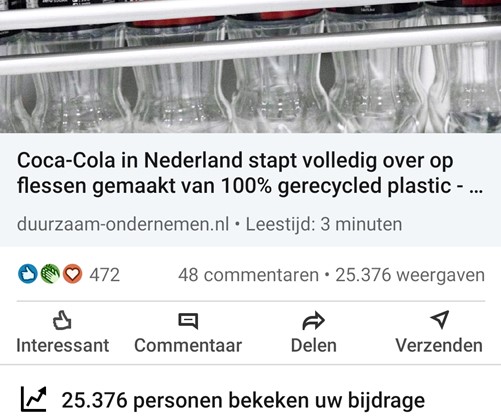
Task: Click the red heart reaction icon
Action: pos(72,274)
